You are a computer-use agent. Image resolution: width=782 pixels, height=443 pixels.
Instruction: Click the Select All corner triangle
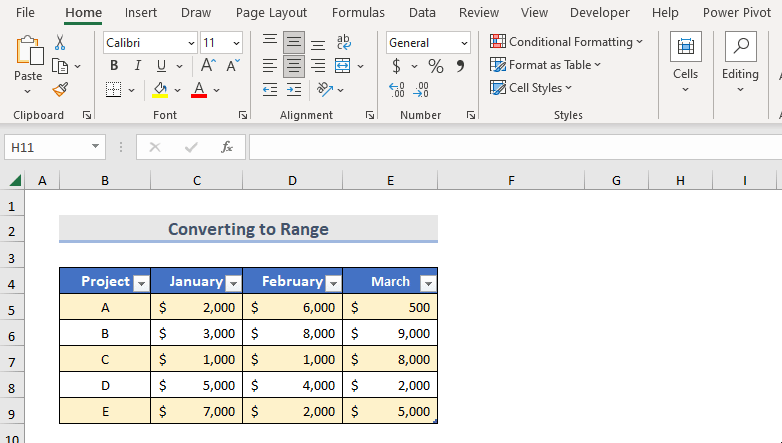[15, 181]
